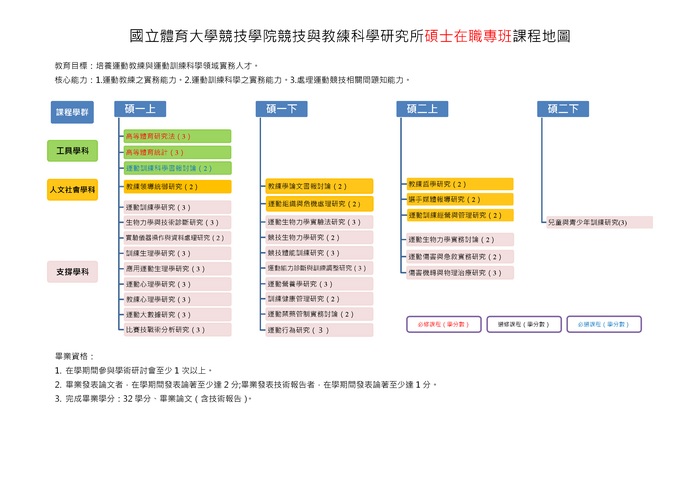The width and height of the screenshot is (700, 495).
Task: Click the red 必修課程 legend box
Action: point(443,324)
